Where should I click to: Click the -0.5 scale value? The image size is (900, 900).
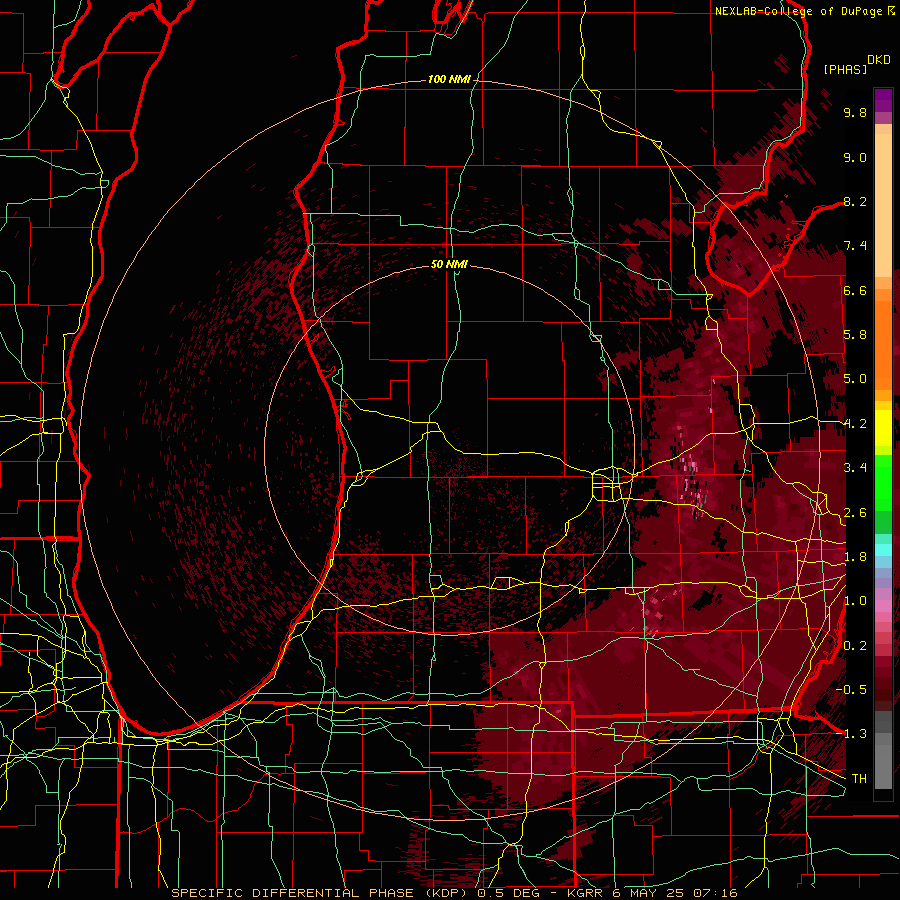click(851, 690)
